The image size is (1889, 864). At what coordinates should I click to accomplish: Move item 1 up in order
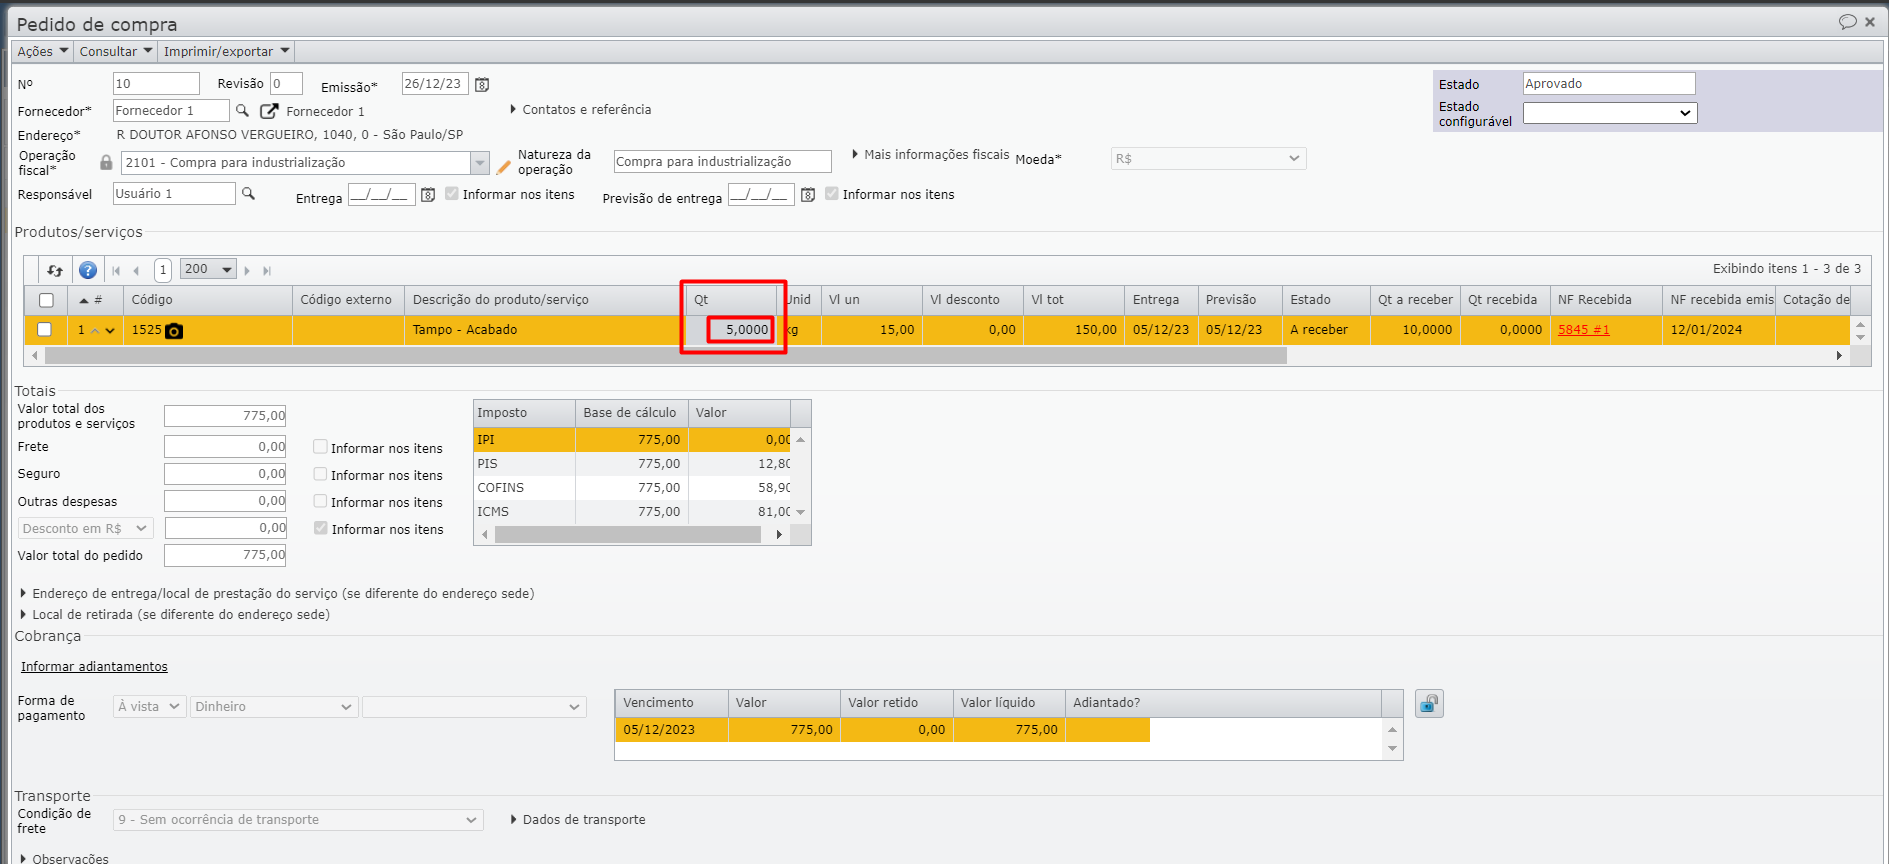pos(96,331)
